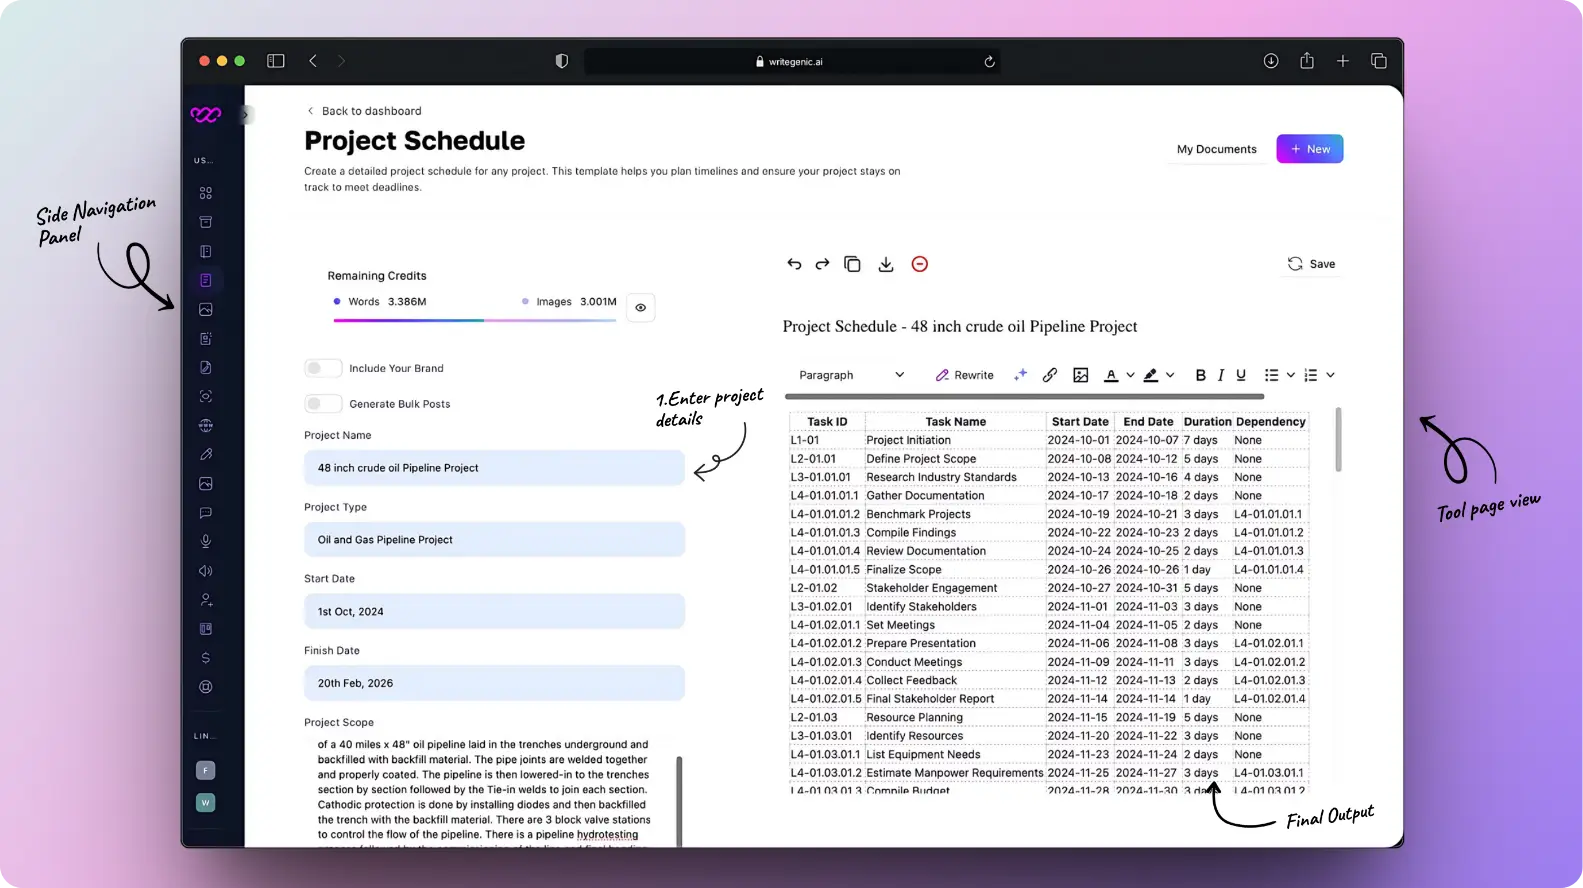Screen dimensions: 1583x888
Task: Open the archive box icon in side panel
Action: tap(206, 222)
